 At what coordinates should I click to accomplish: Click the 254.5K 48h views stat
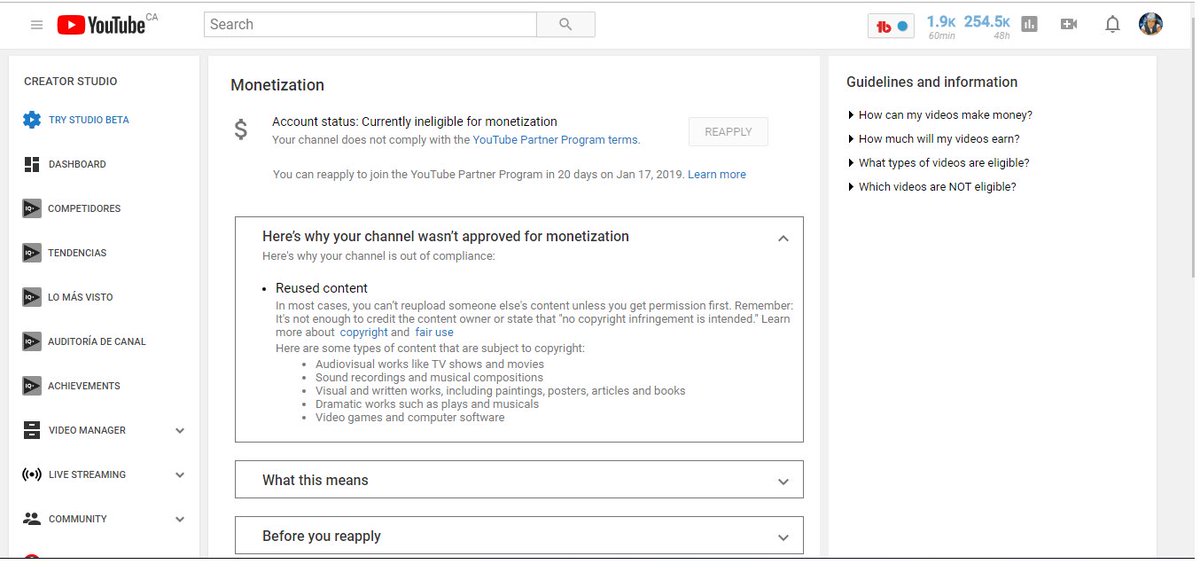[987, 26]
